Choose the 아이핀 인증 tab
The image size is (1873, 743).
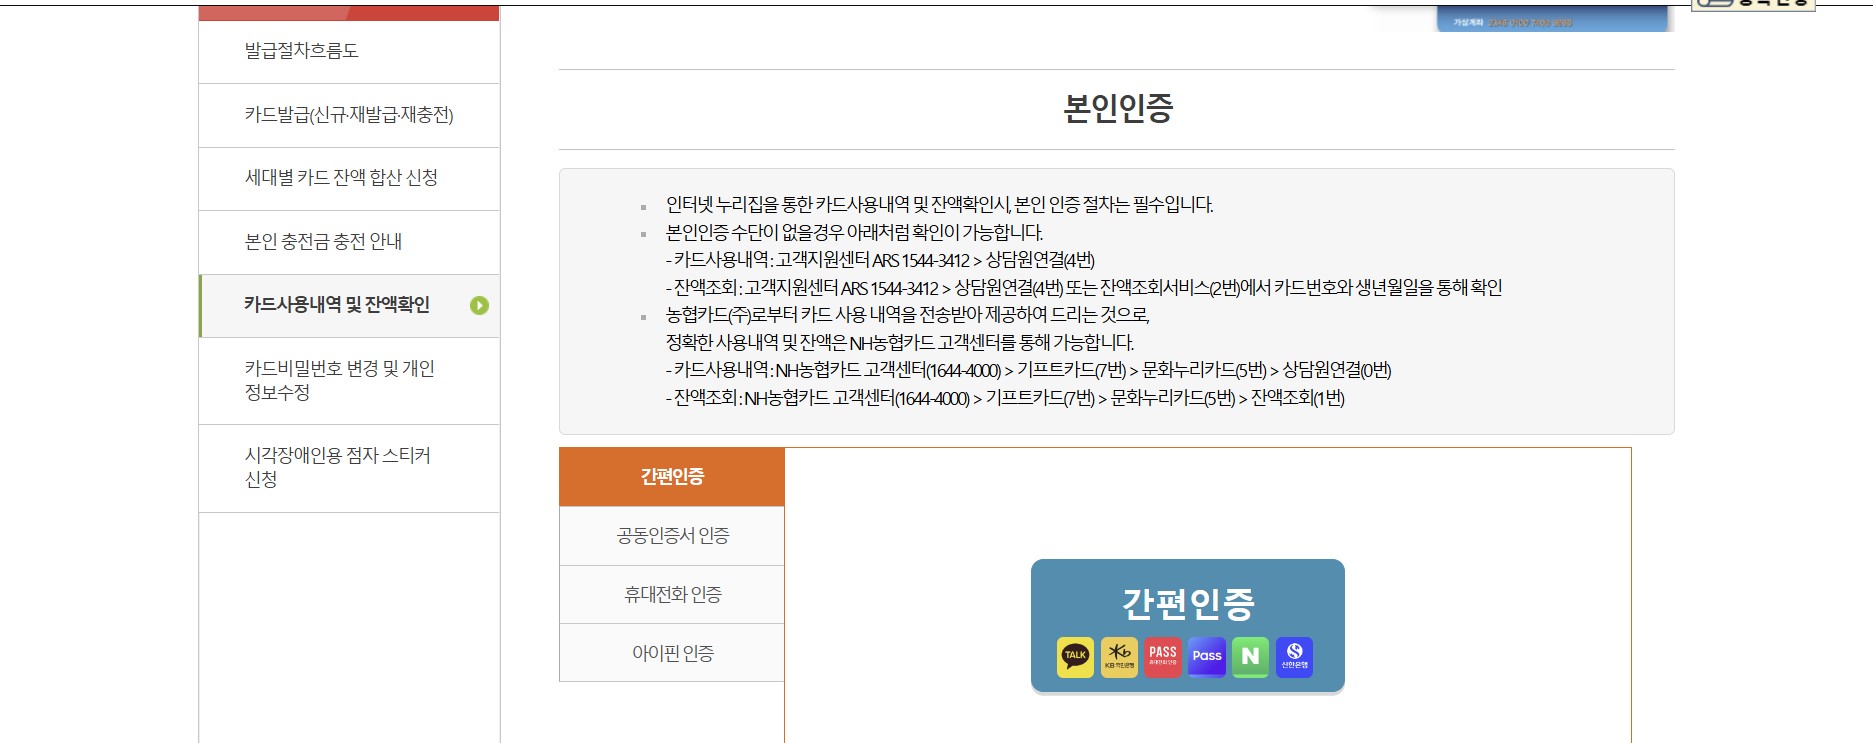point(672,653)
